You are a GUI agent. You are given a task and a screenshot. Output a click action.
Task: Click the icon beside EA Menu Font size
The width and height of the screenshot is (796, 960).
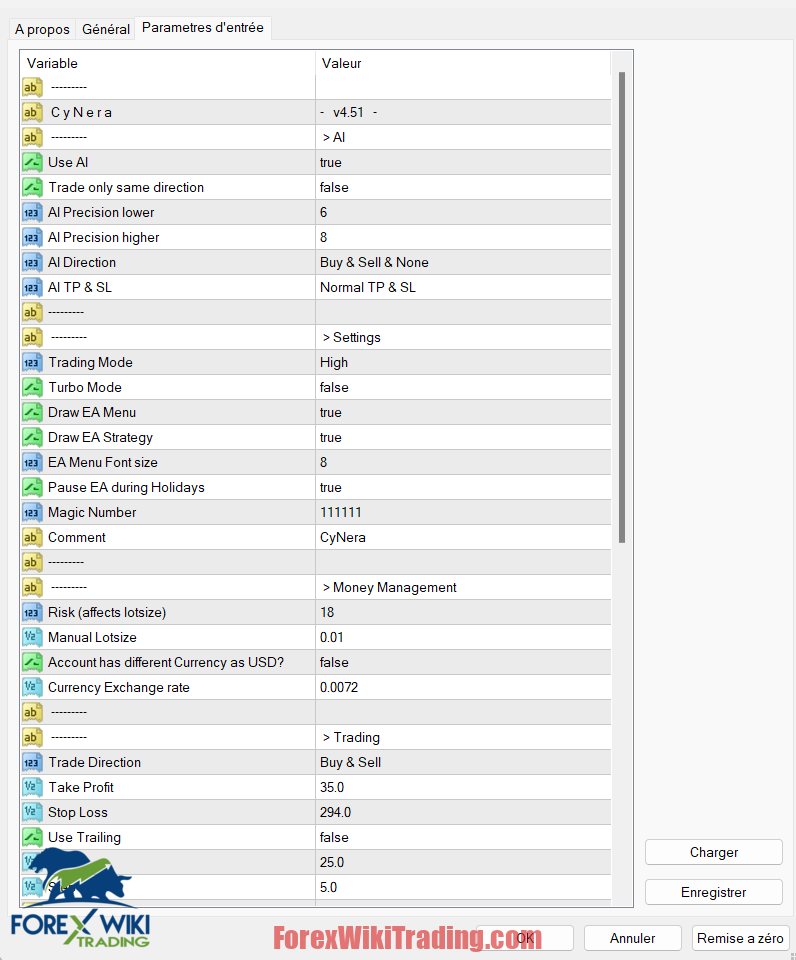[32, 462]
